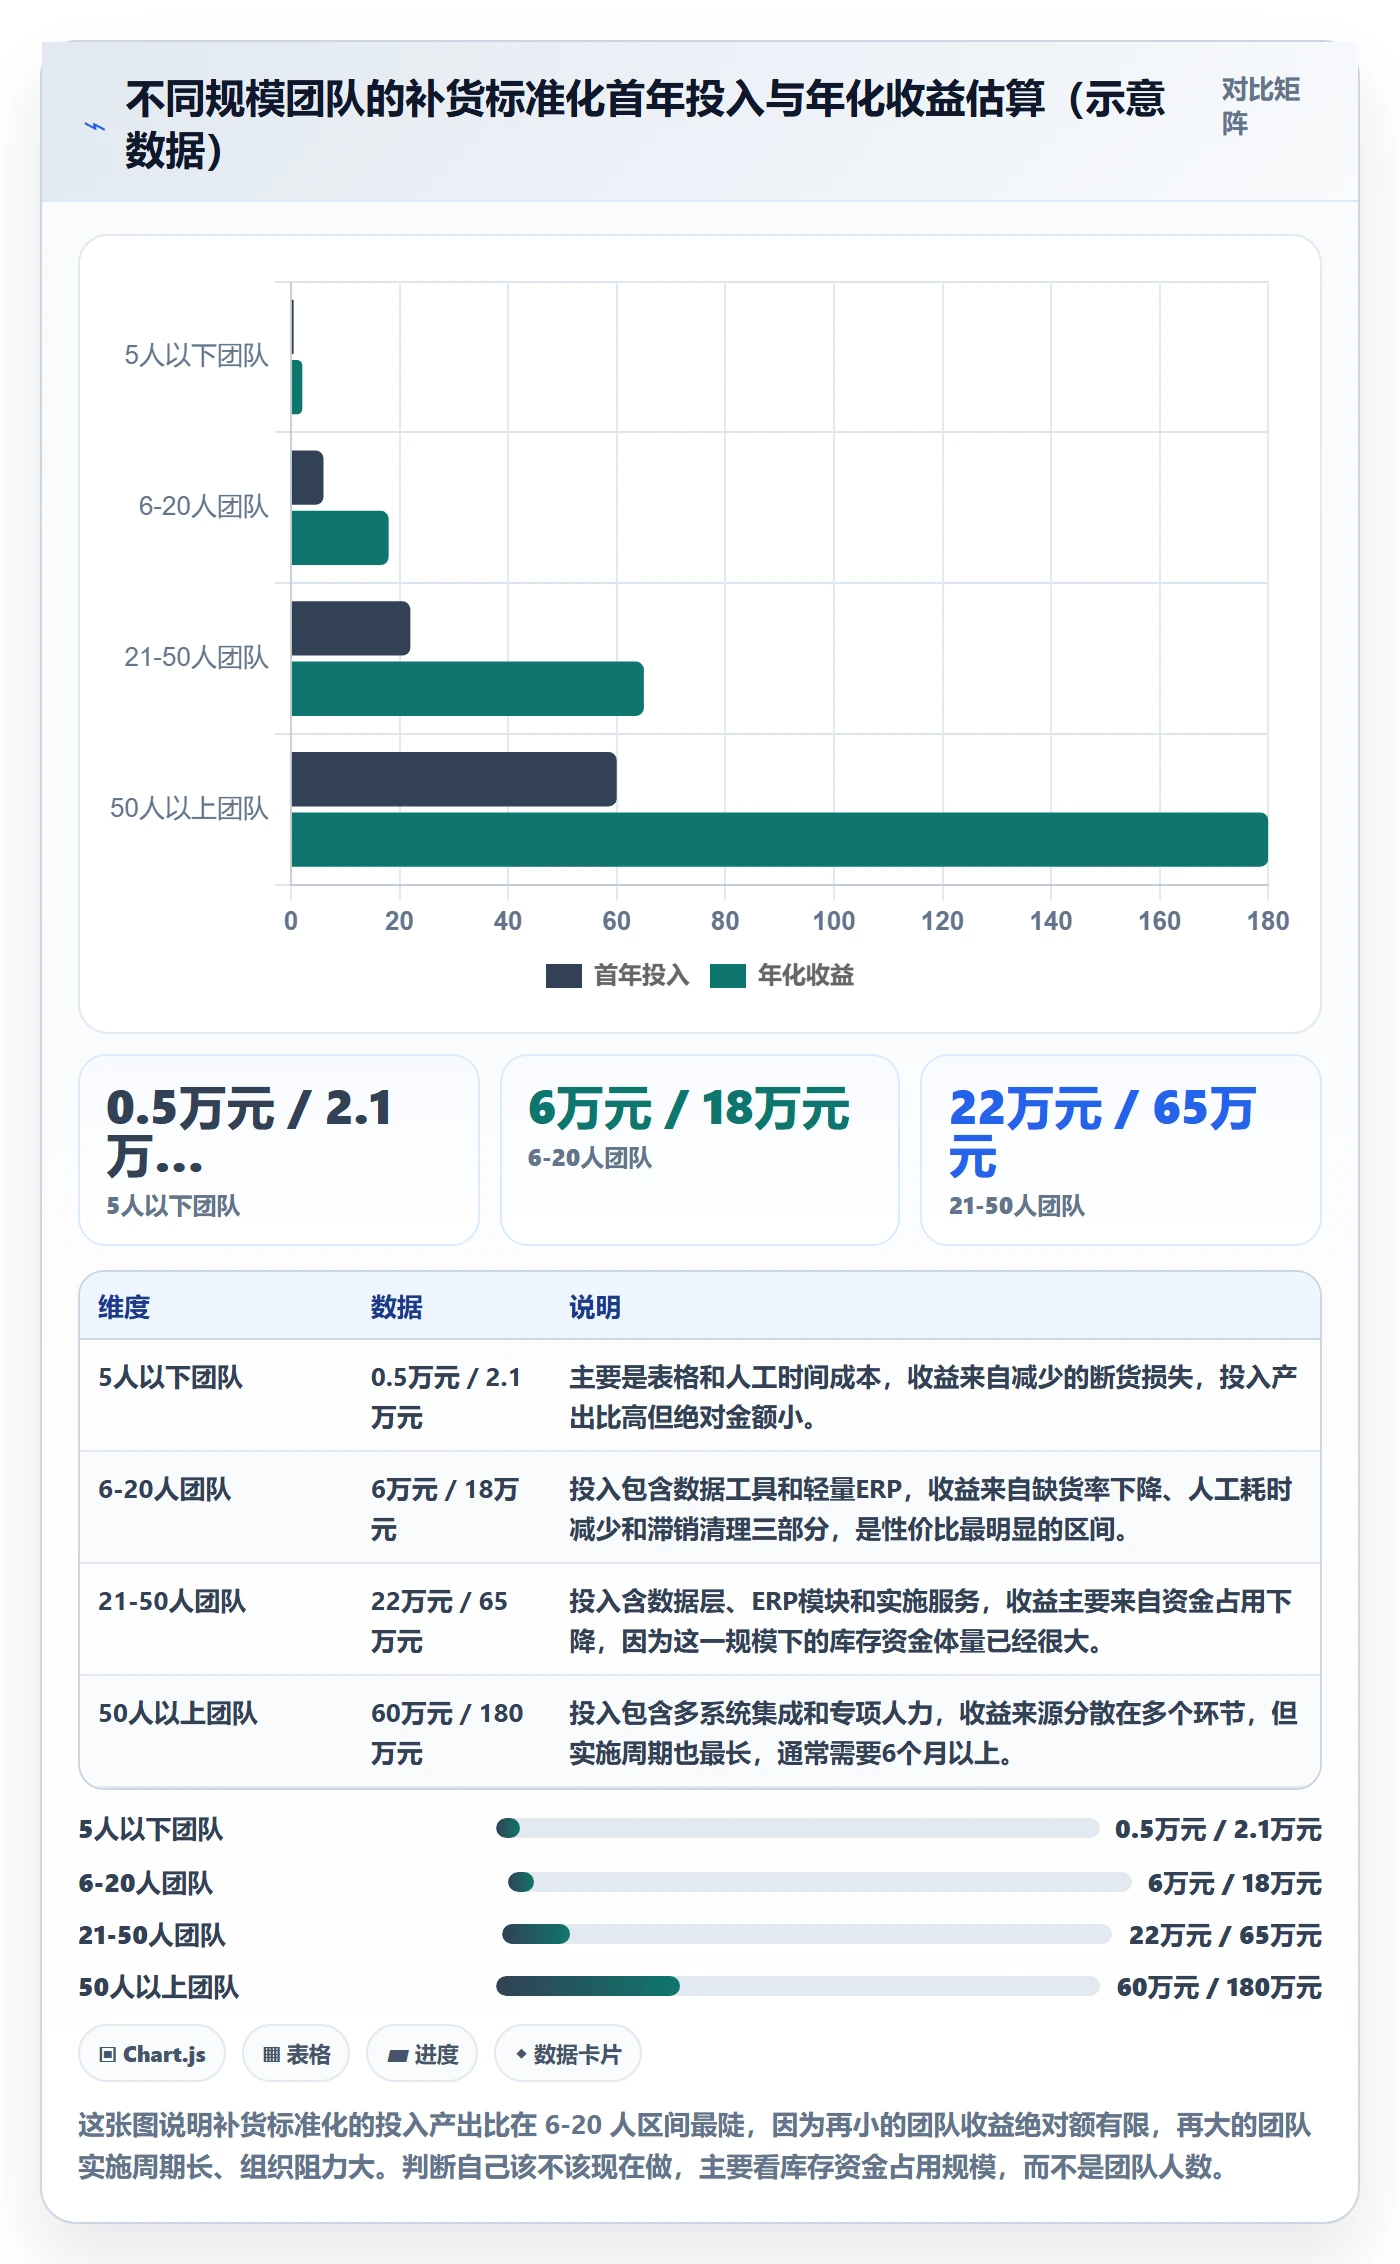Click the 数据 column header
Viewport: 1400px width, 2264px height.
coord(397,1307)
